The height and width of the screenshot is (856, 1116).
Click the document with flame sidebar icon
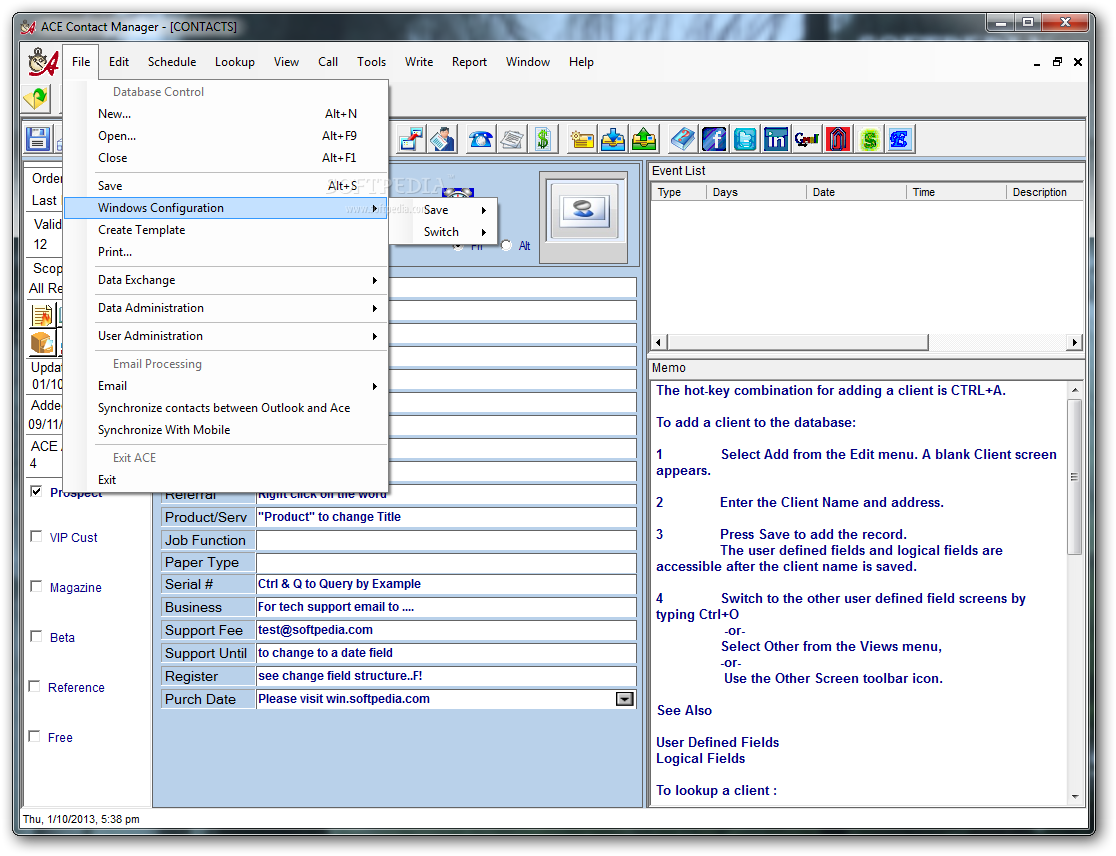(42, 315)
